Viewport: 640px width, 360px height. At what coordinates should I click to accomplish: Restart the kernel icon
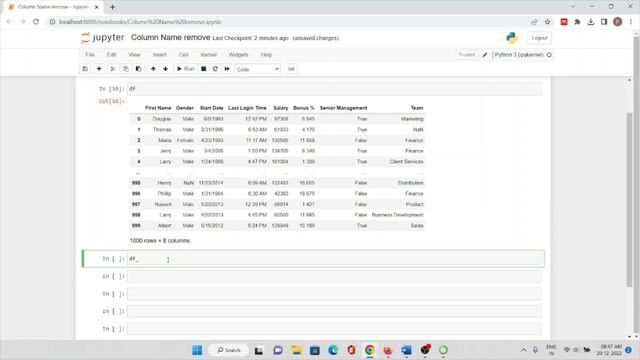click(x=215, y=69)
